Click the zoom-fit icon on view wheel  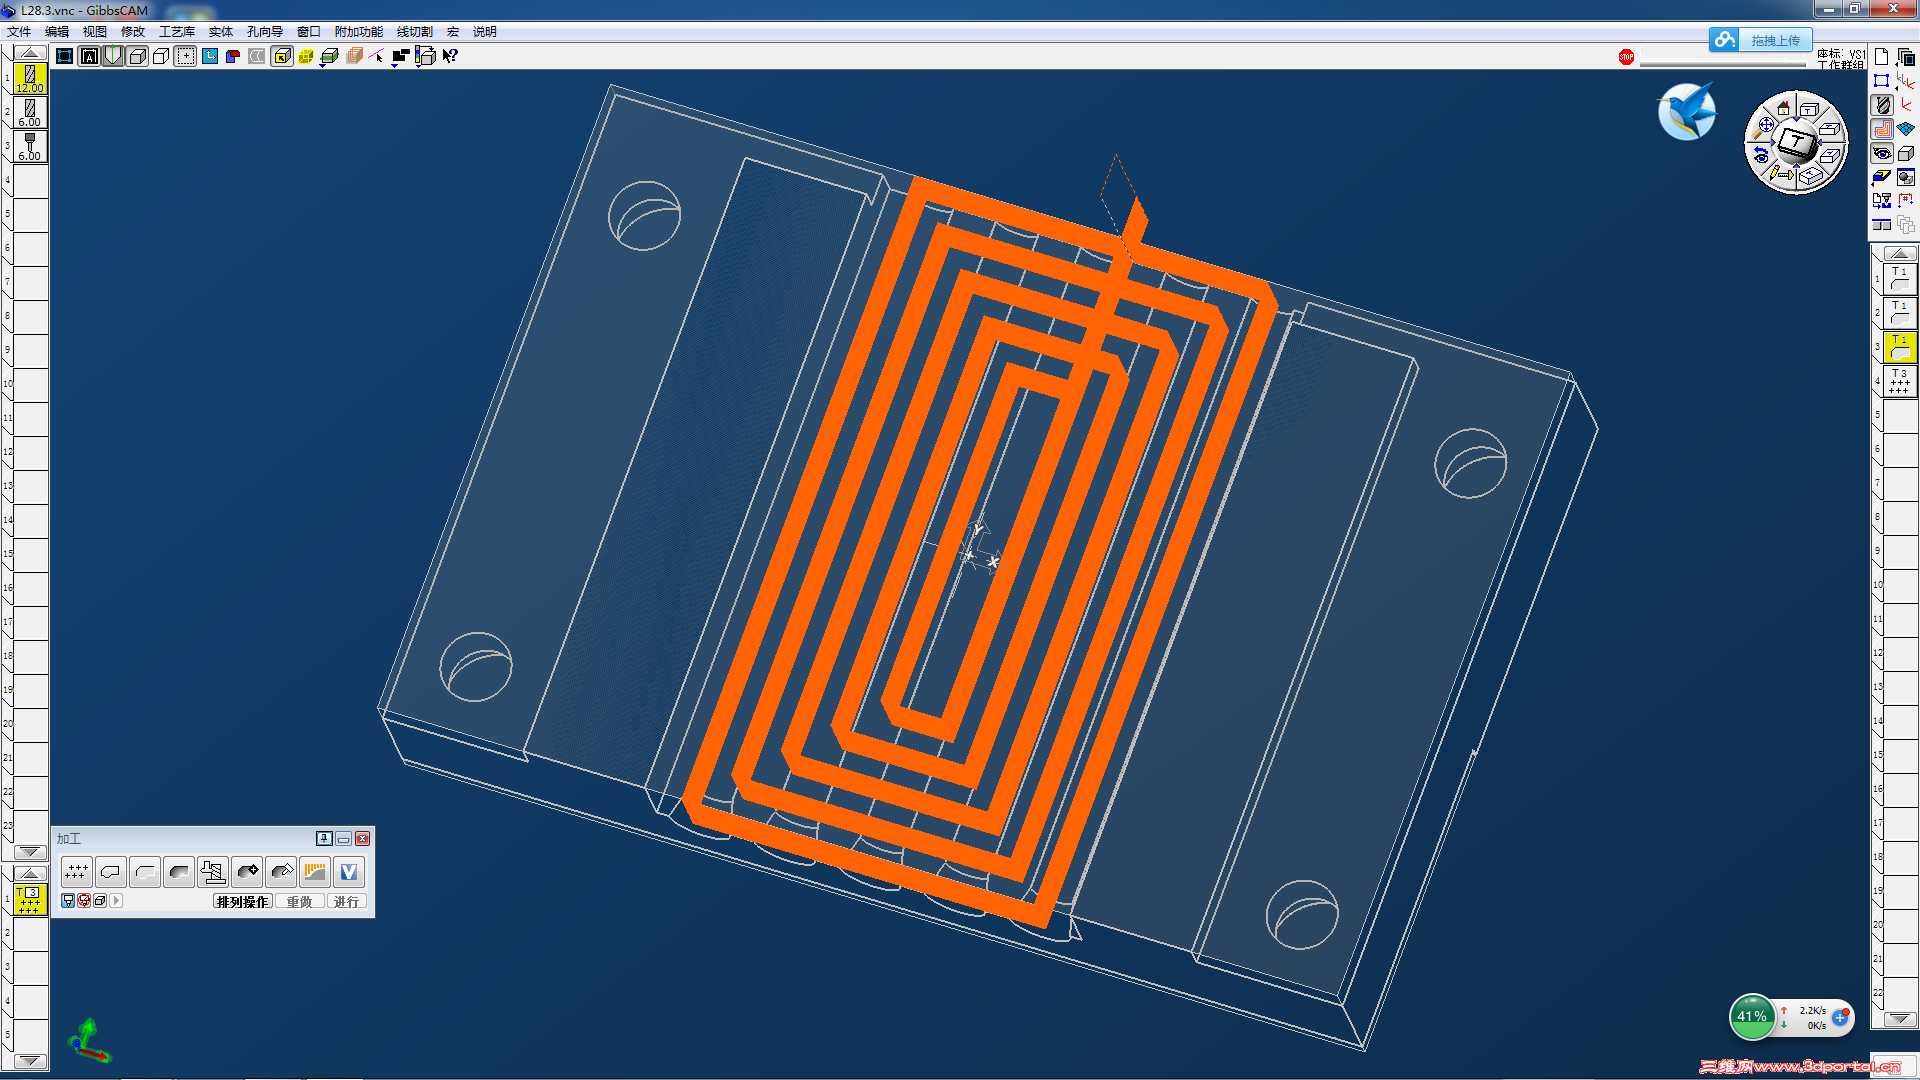(x=1765, y=126)
